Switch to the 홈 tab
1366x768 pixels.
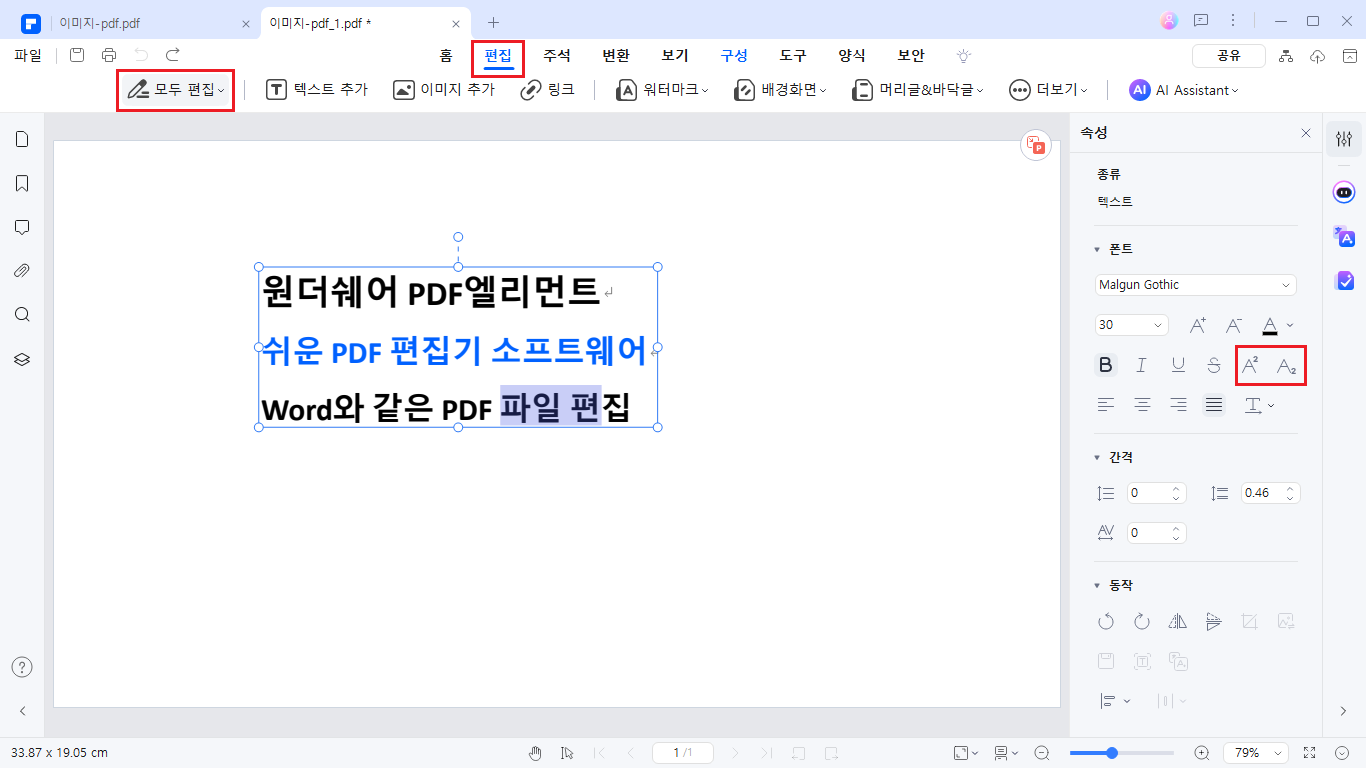click(446, 56)
